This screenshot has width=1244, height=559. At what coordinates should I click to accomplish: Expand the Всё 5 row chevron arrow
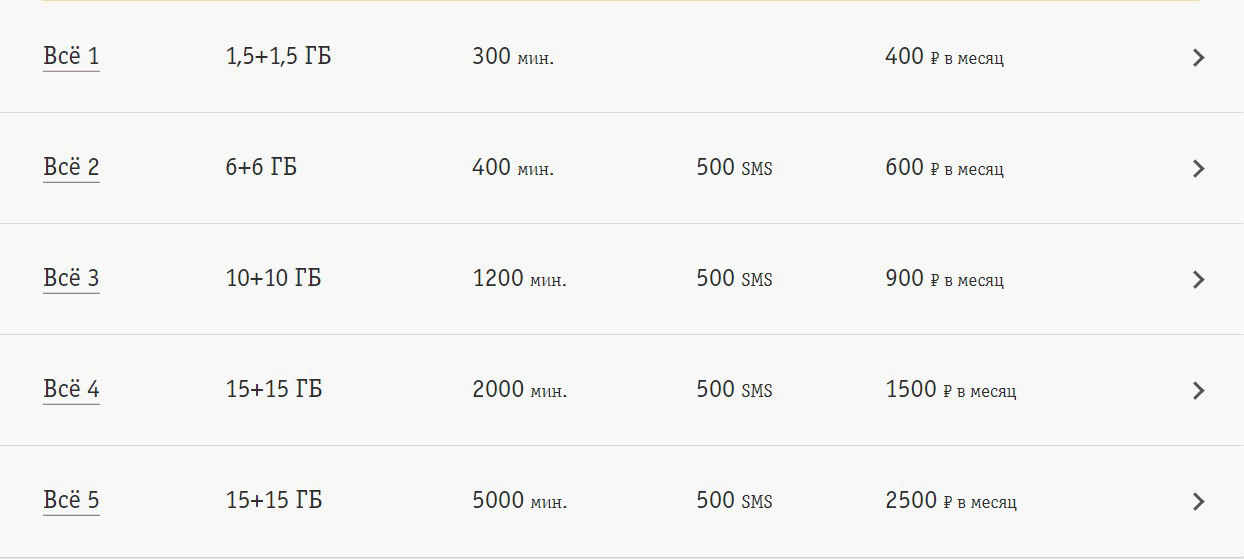[1198, 502]
